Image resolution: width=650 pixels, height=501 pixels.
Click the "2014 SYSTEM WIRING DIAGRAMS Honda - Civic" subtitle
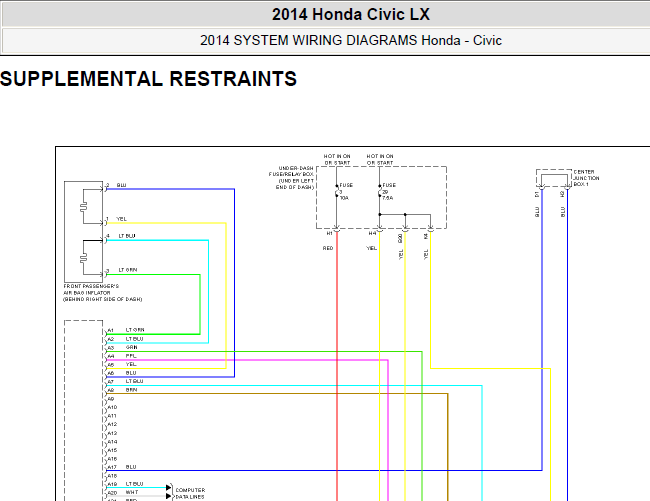[351, 41]
